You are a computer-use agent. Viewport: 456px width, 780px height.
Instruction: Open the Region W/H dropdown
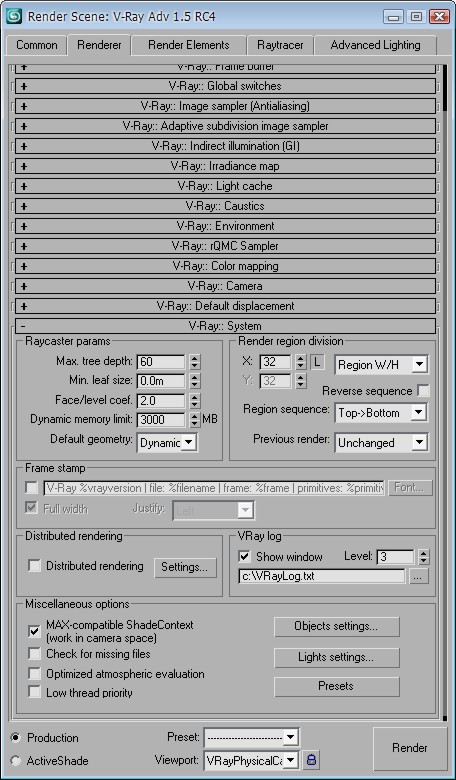coord(381,365)
